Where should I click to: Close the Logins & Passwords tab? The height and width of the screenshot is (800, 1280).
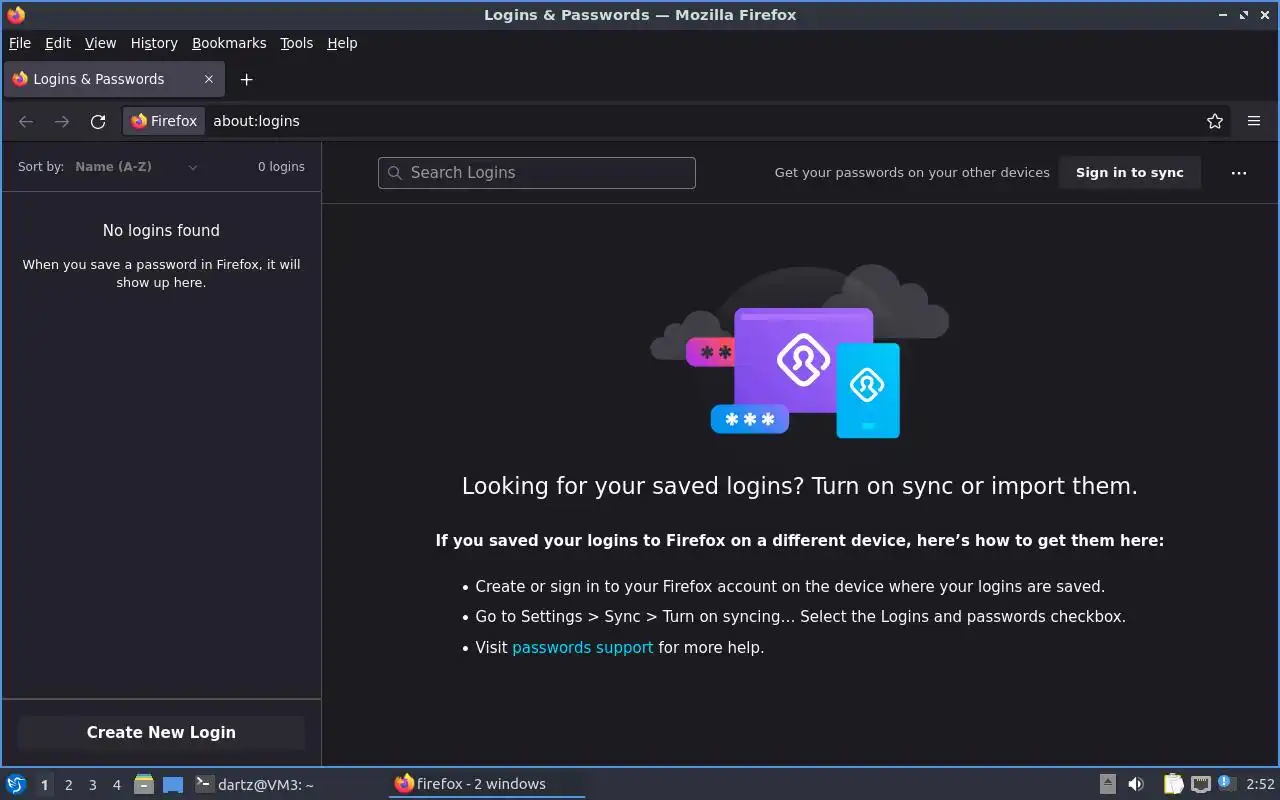209,79
